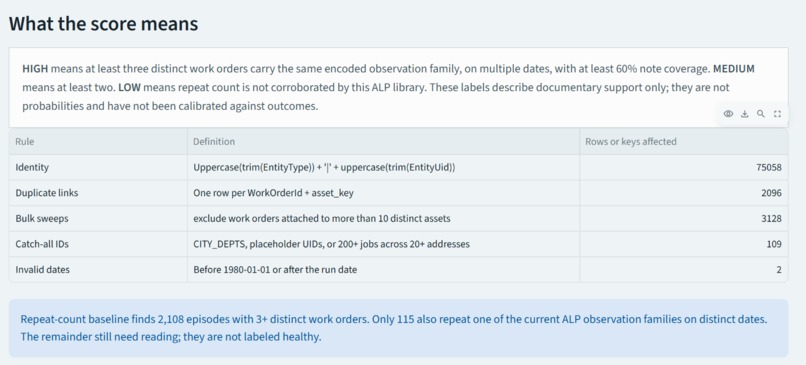Select the Identity rule cell
The image size is (806, 365).
click(x=98, y=167)
